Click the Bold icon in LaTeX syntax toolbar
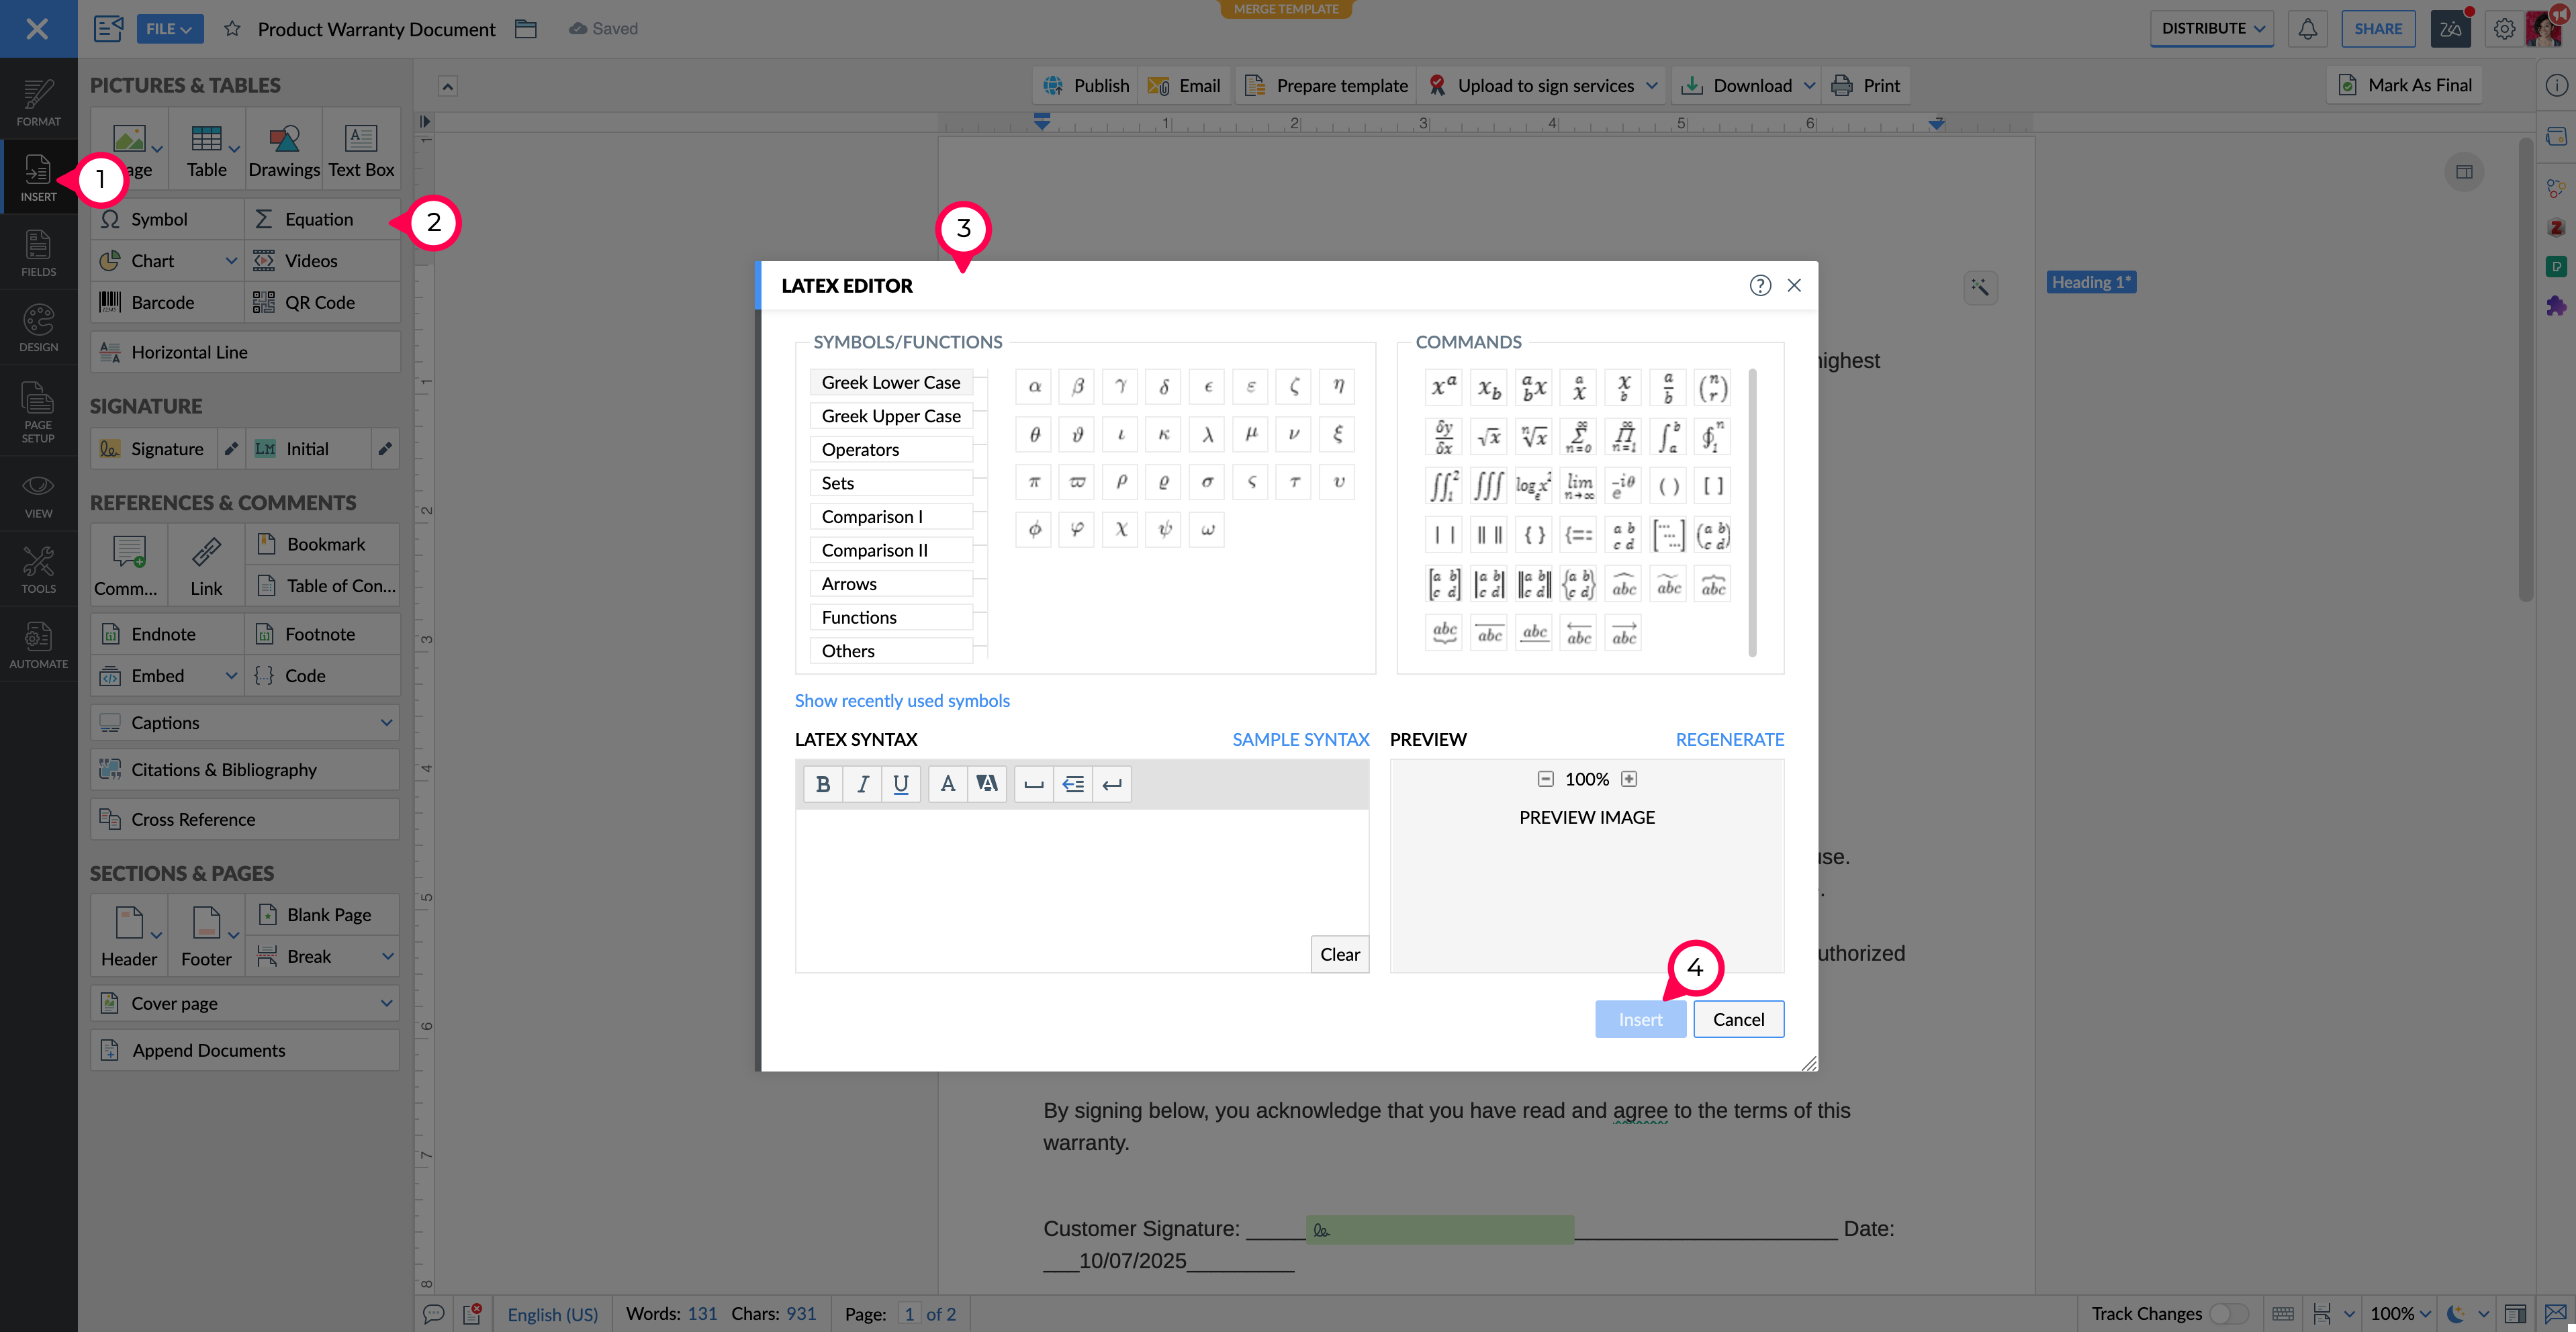Image resolution: width=2576 pixels, height=1332 pixels. (822, 784)
